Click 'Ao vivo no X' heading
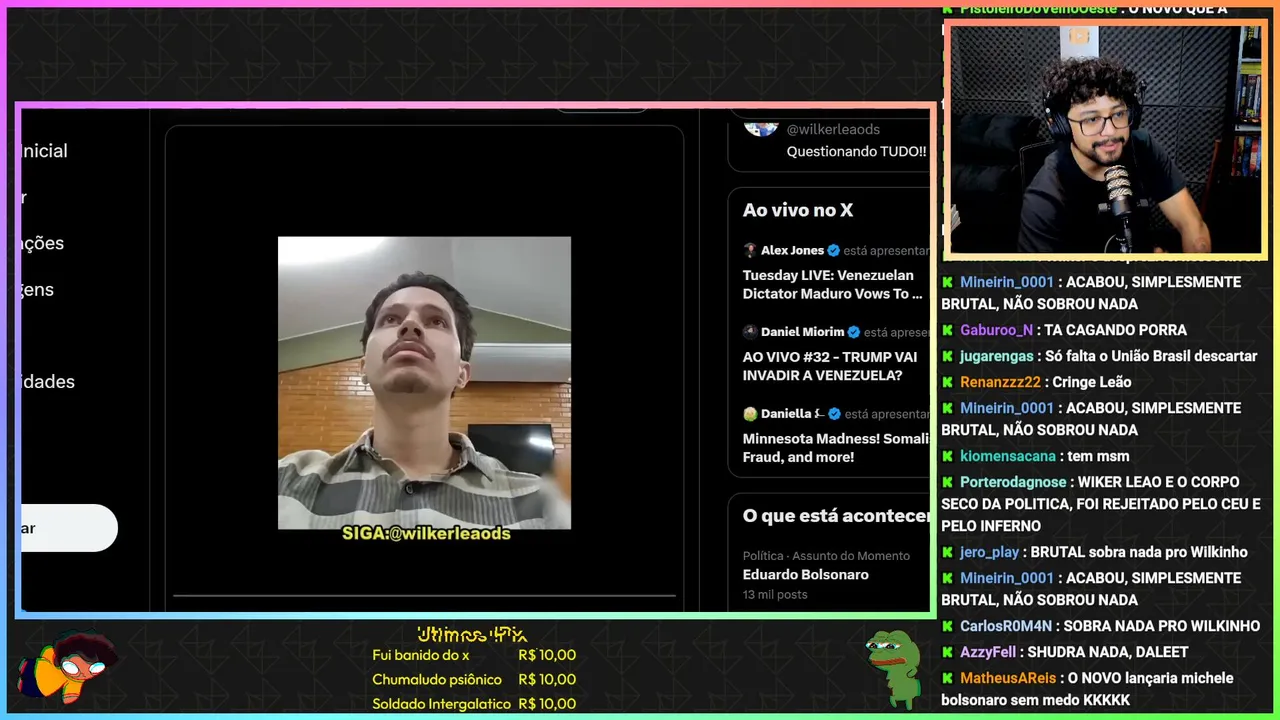 [x=798, y=210]
